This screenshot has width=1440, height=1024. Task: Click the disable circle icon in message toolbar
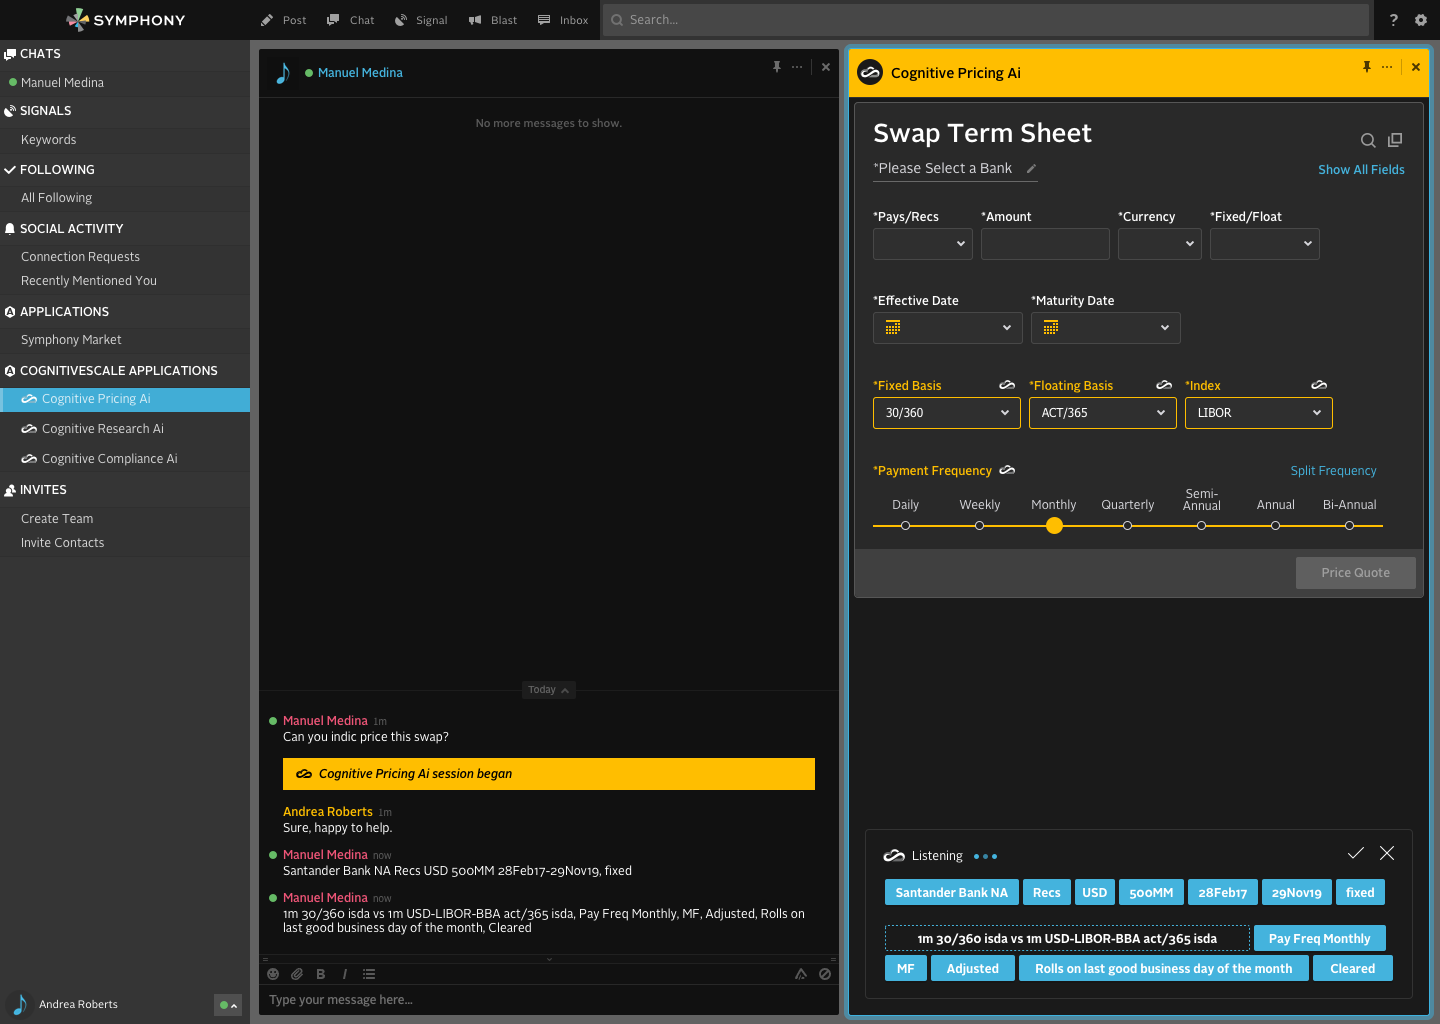coord(825,974)
